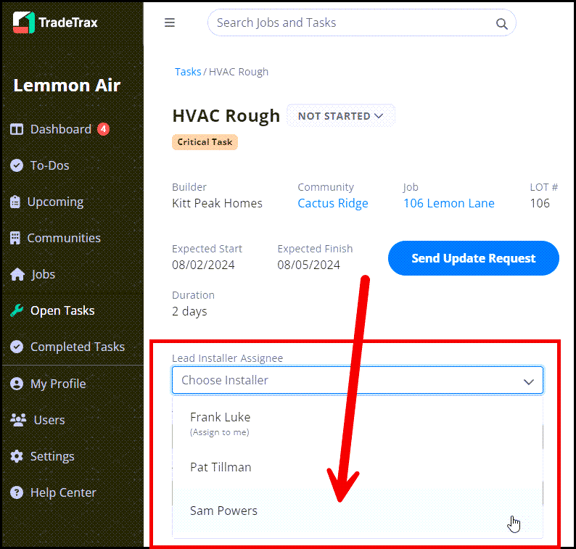
Task: Select Frank Luke (Assign to me)
Action: tap(357, 423)
